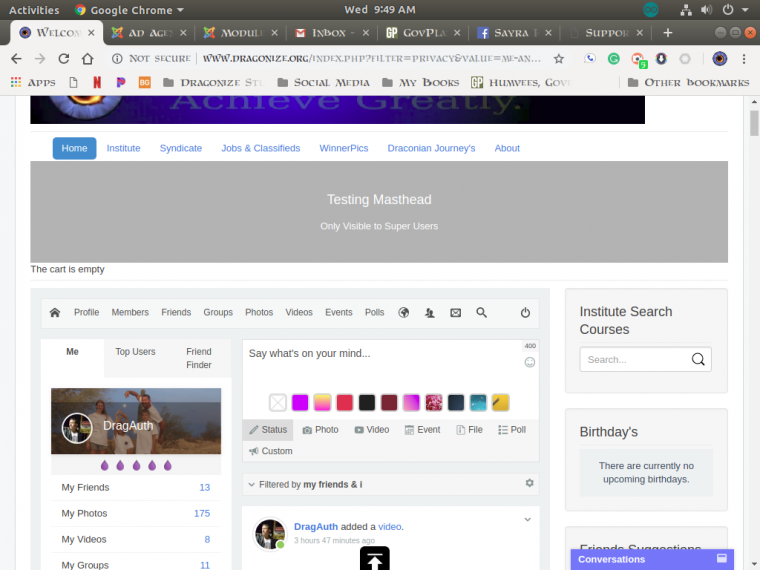Open the emoji picker smiley icon
This screenshot has width=760, height=570.
tap(530, 362)
